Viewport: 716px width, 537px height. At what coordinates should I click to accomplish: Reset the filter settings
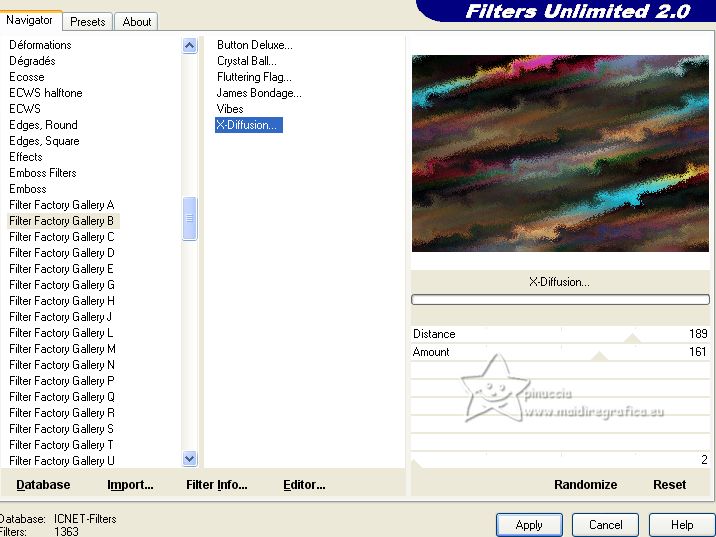pos(669,484)
